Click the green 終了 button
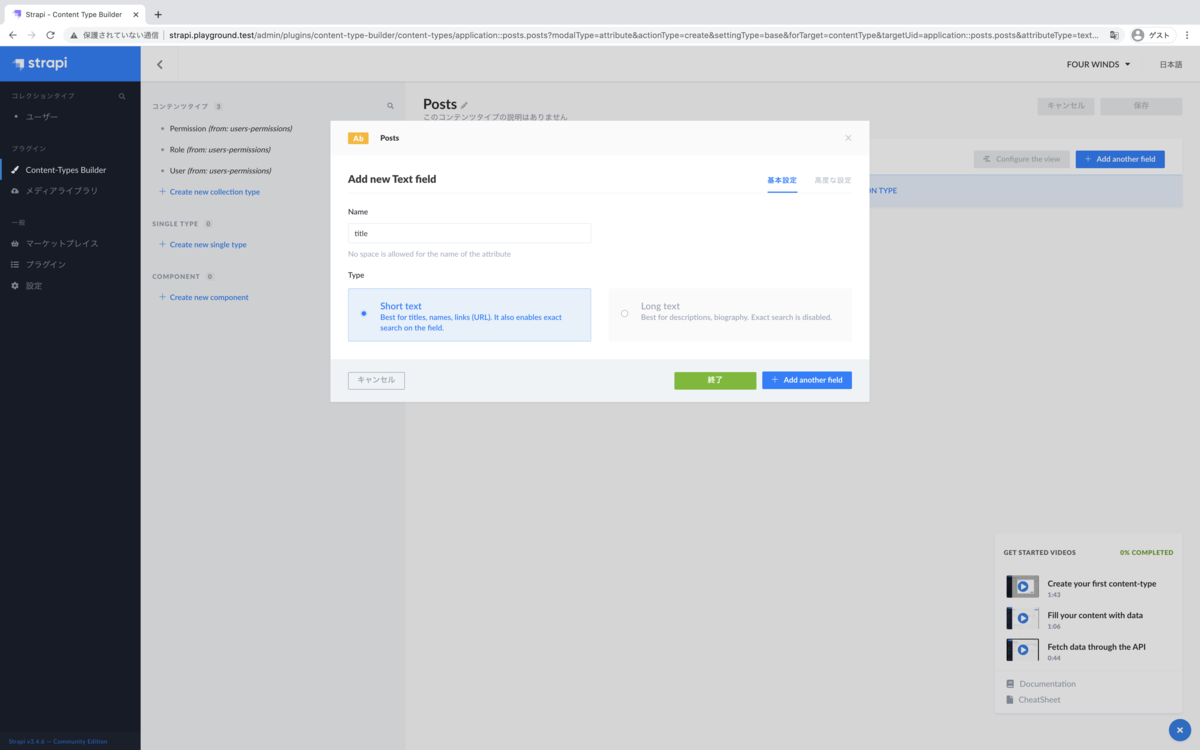The height and width of the screenshot is (750, 1200). coord(715,380)
